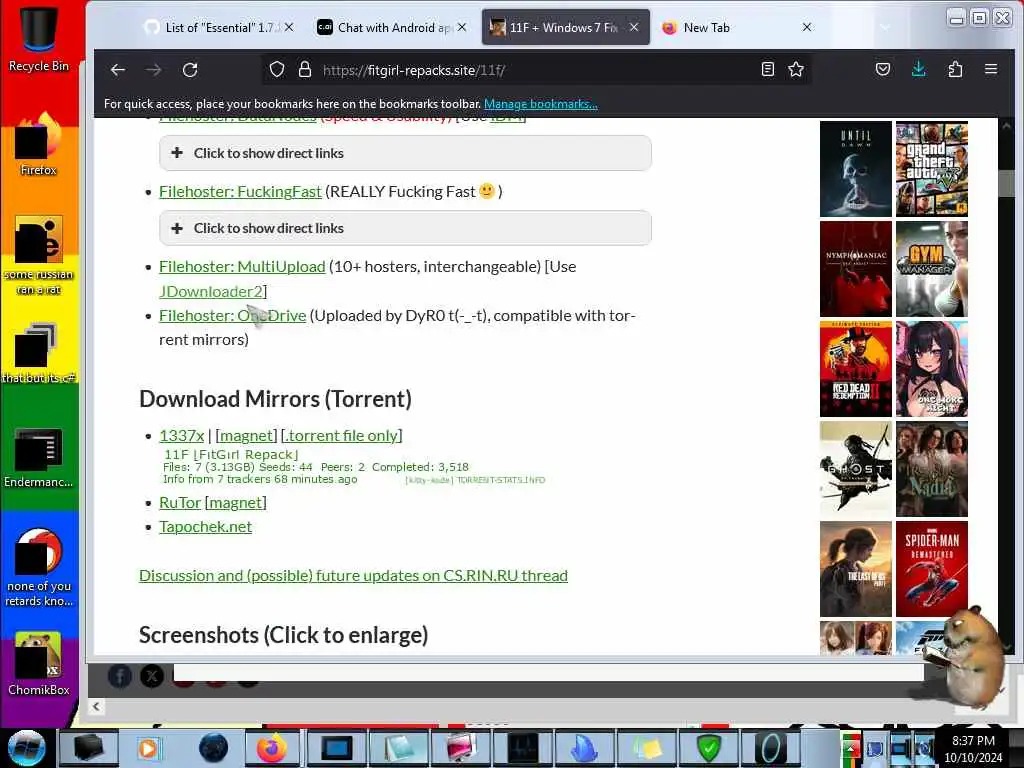Open The Last of Us thumbnail
This screenshot has width=1024, height=768.
(x=856, y=568)
